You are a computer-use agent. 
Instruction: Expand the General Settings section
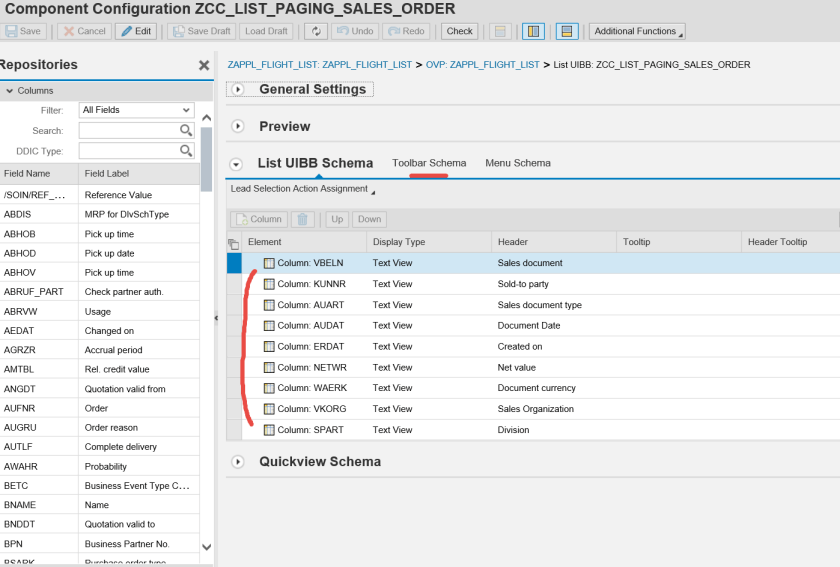point(238,90)
